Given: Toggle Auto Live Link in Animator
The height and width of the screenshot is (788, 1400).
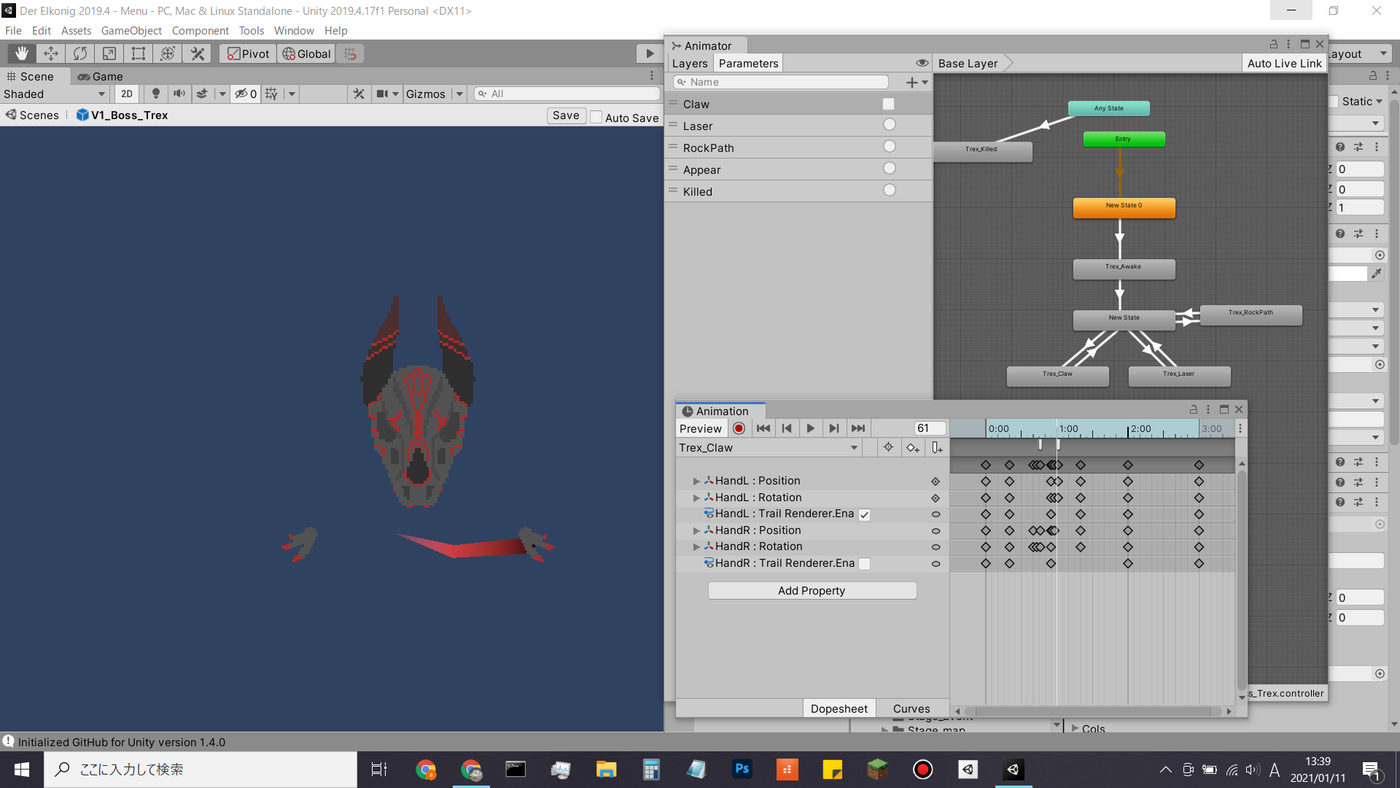Looking at the screenshot, I should click(x=1284, y=63).
